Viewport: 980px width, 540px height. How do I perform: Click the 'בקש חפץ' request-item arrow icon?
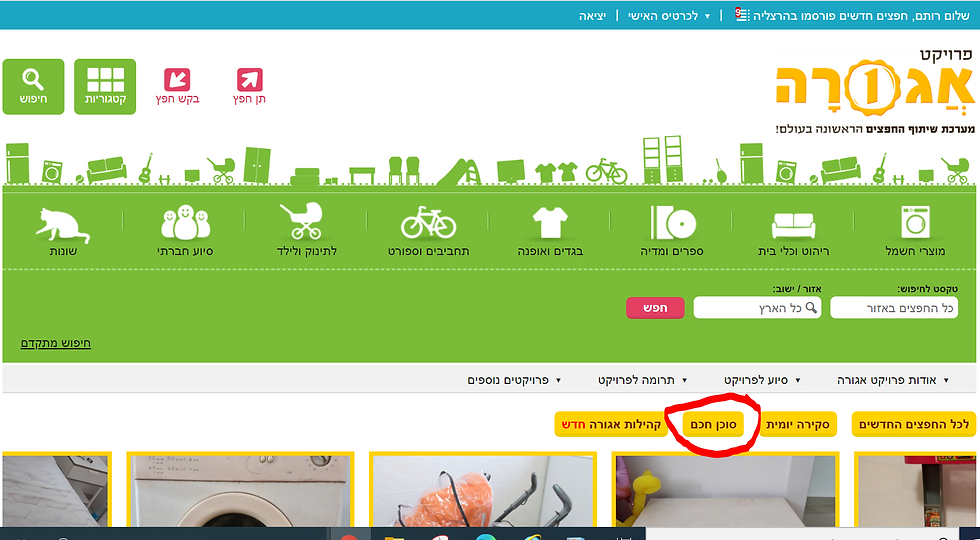pos(177,80)
